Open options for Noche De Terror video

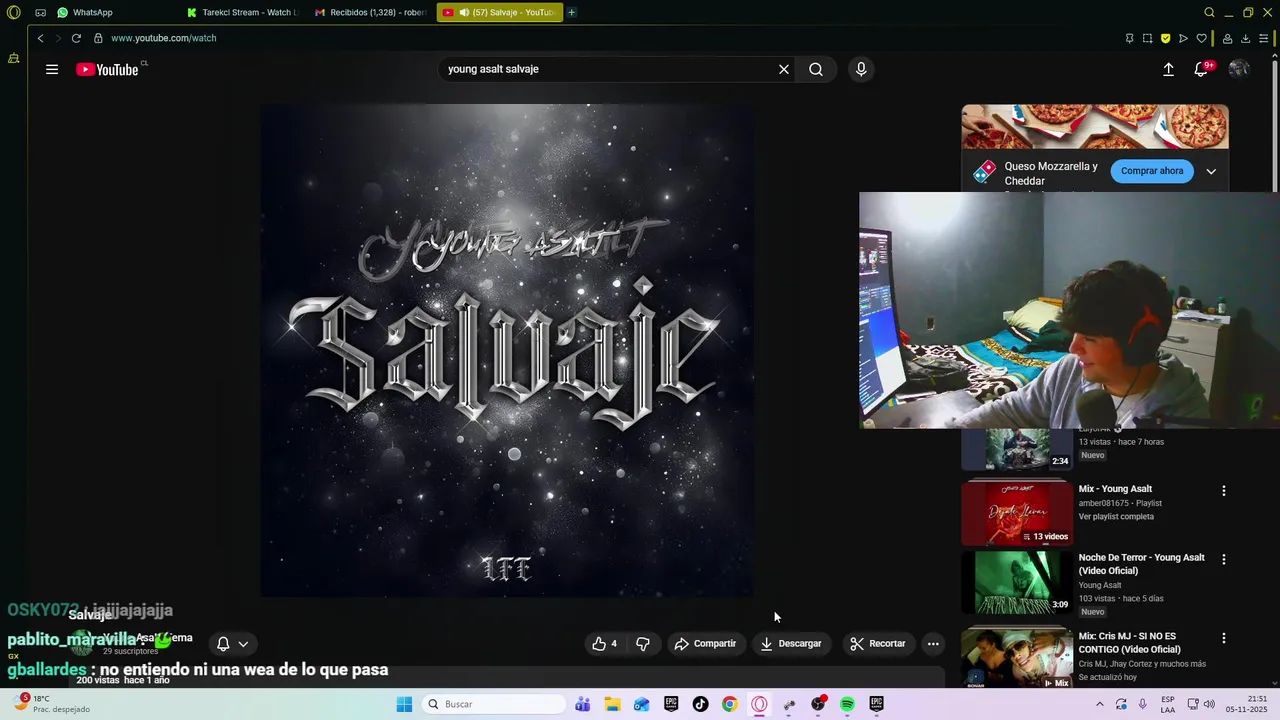click(1223, 559)
